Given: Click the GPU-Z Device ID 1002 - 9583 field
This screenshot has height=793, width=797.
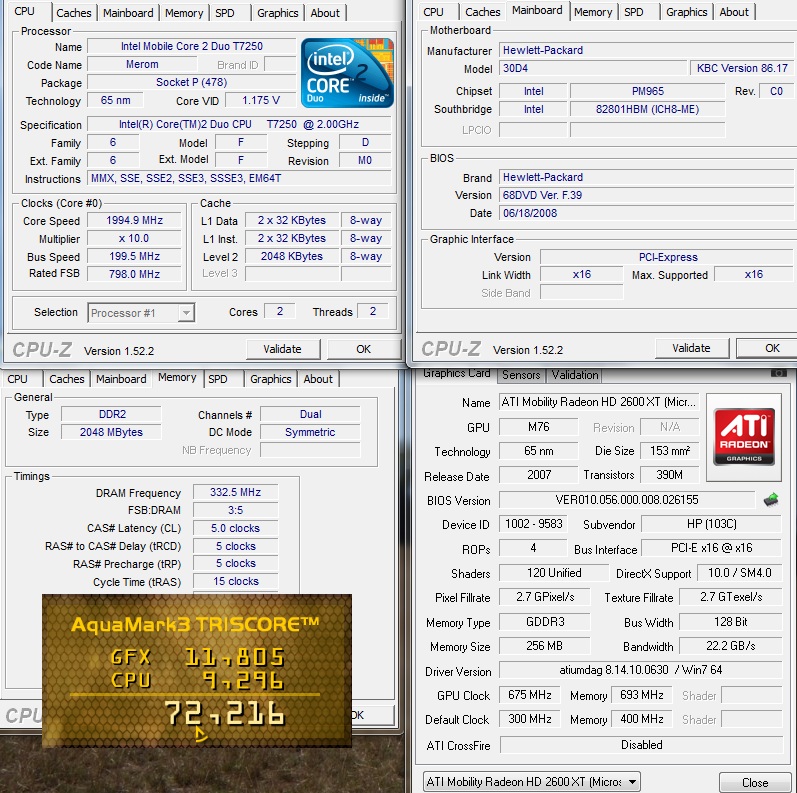Looking at the screenshot, I should [533, 524].
